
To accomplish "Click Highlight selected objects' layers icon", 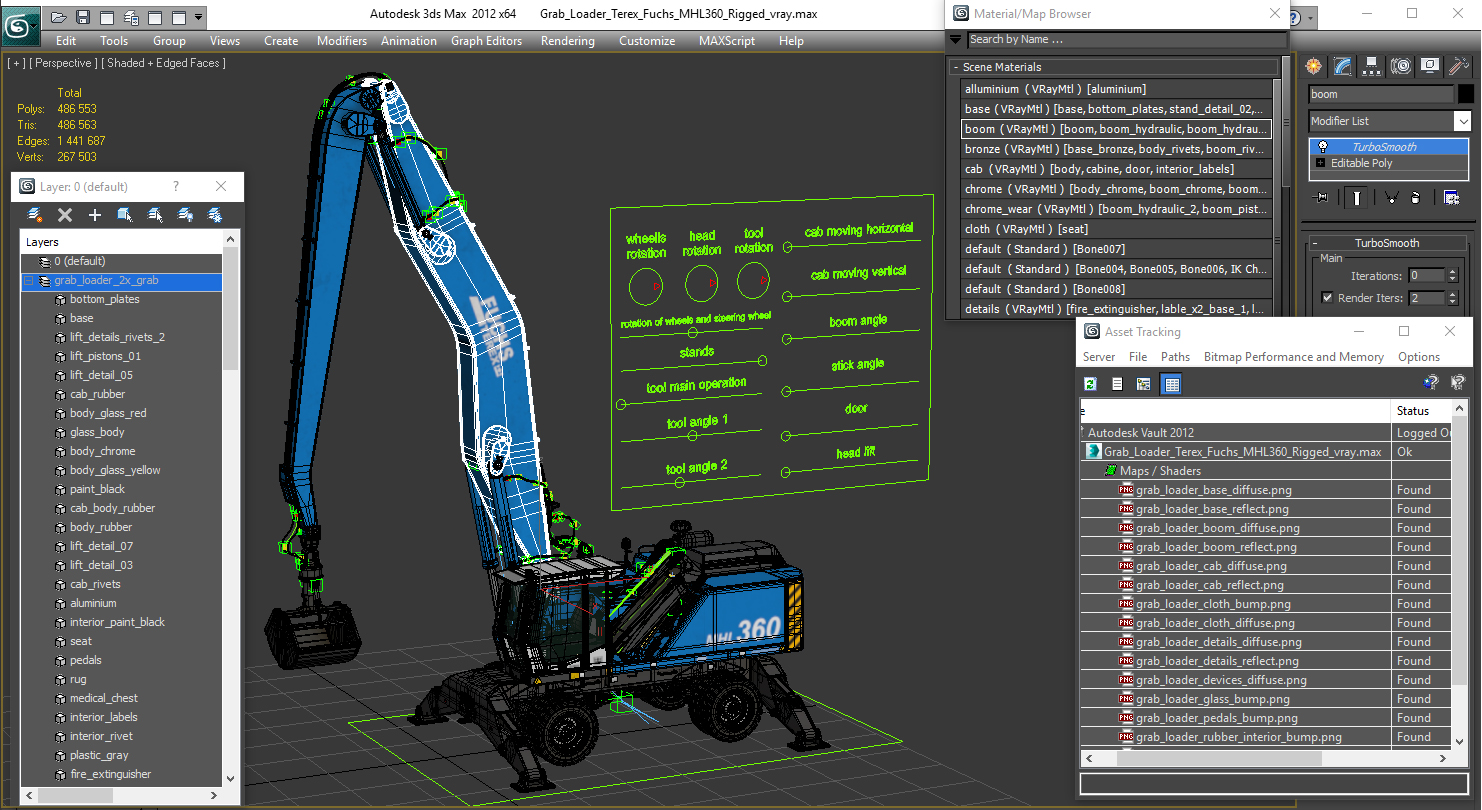I will click(155, 215).
